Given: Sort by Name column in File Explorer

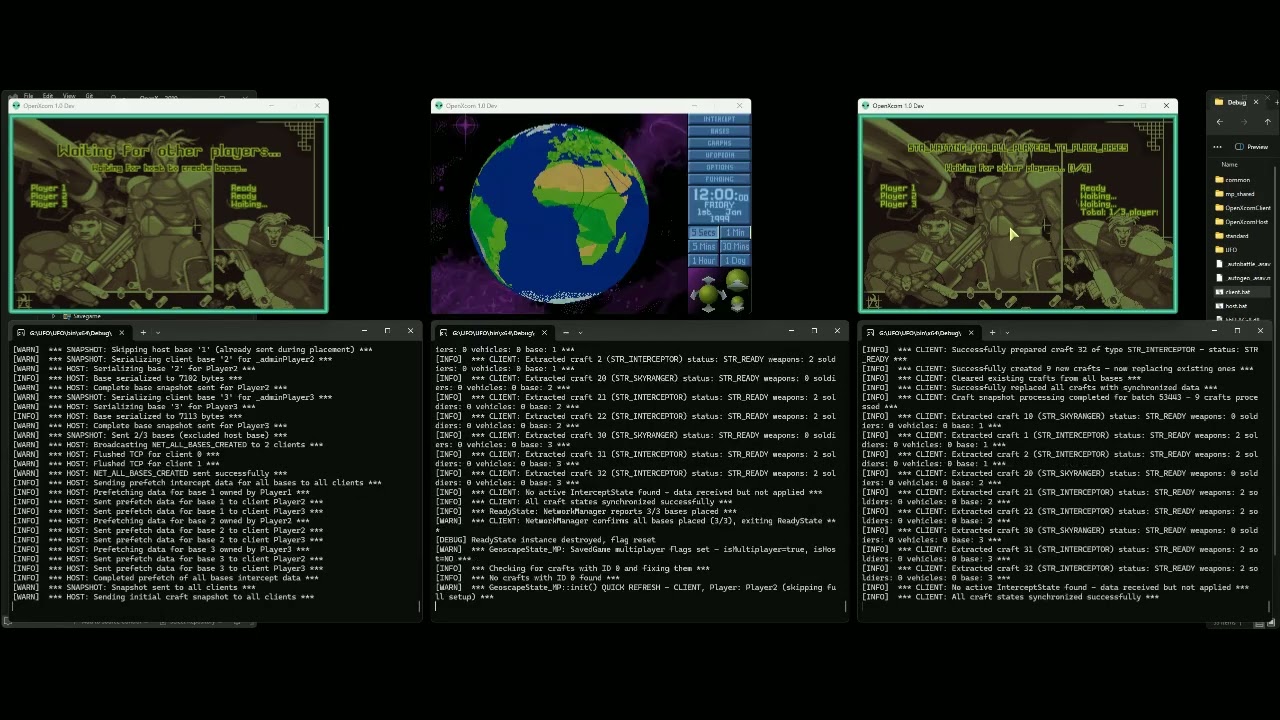Looking at the screenshot, I should pyautogui.click(x=1230, y=165).
